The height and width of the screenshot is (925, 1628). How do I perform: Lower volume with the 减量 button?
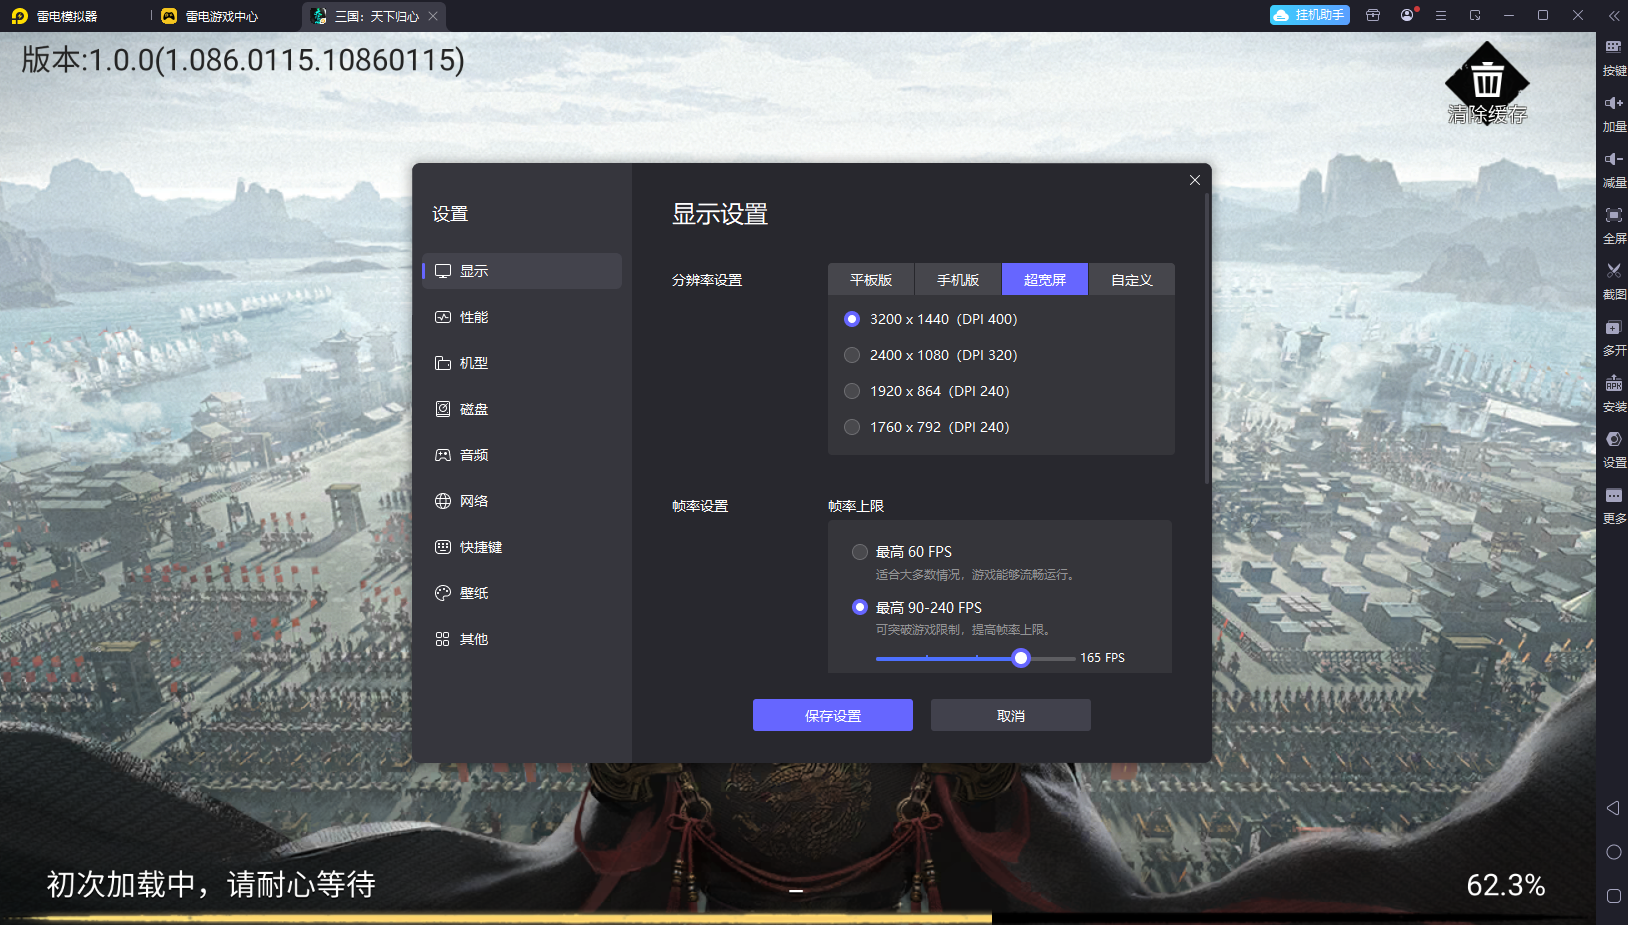pyautogui.click(x=1614, y=170)
